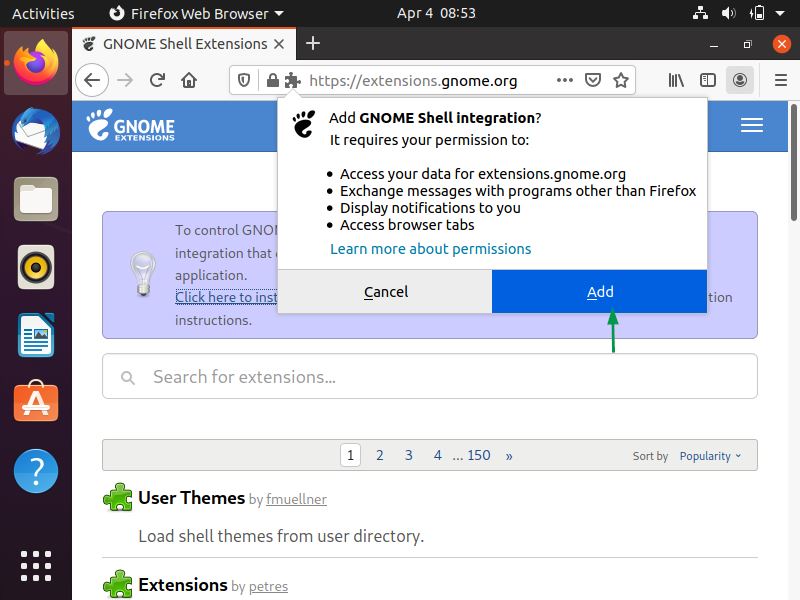Bookmark this page with the star

[621, 80]
